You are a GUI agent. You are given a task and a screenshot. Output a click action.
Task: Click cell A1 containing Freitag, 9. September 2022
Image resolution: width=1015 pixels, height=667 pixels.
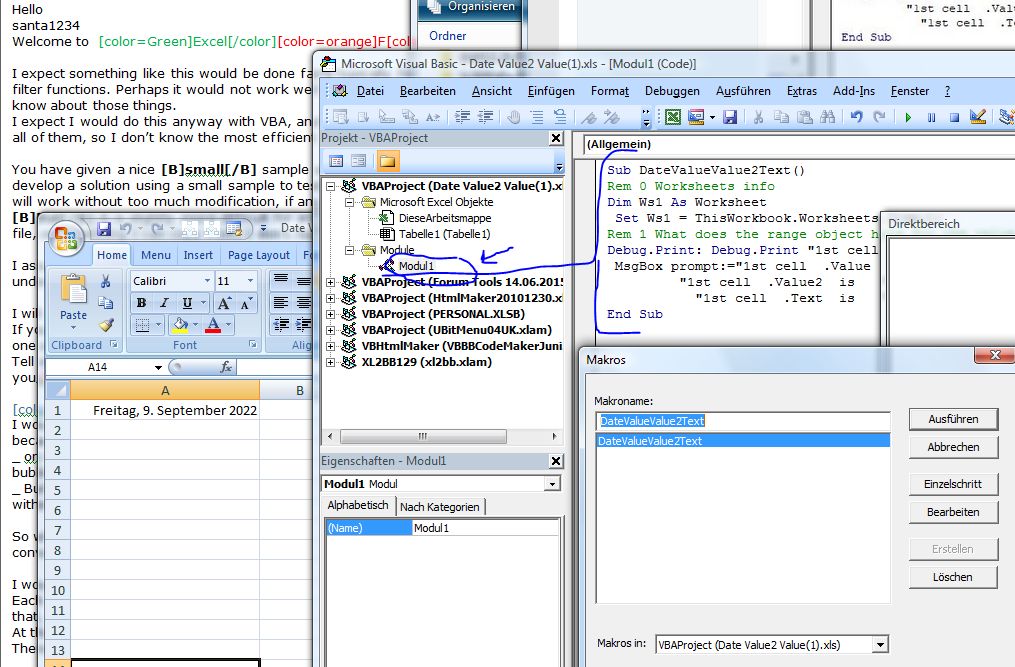[x=164, y=411]
